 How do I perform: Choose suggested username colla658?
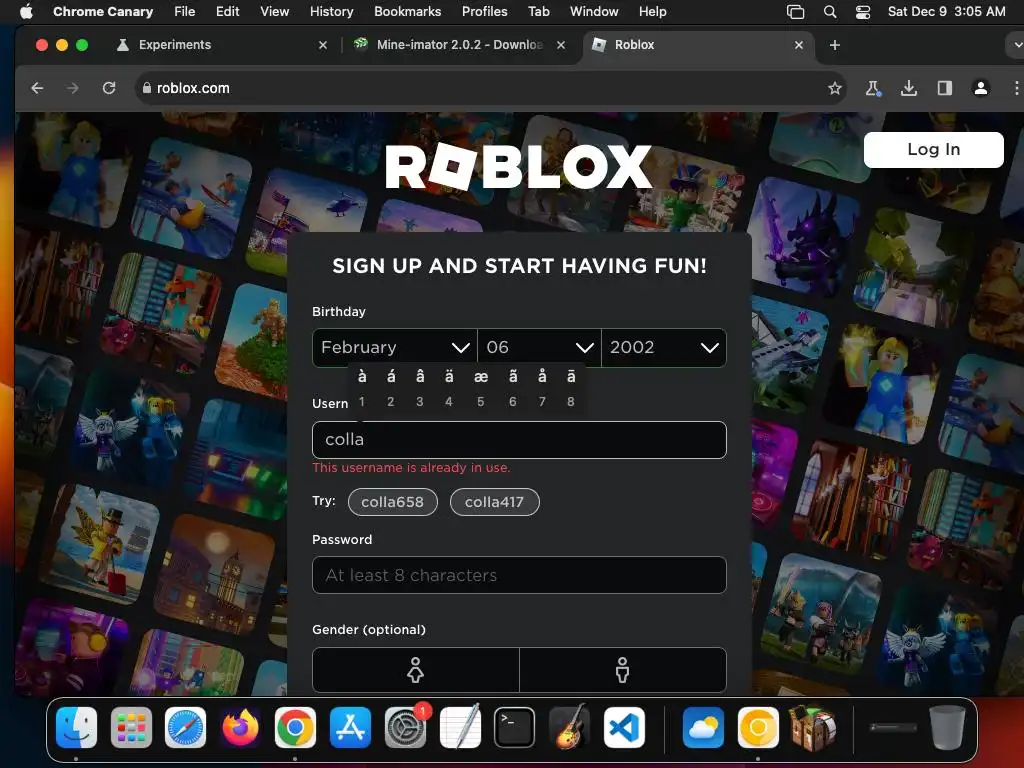tap(392, 502)
